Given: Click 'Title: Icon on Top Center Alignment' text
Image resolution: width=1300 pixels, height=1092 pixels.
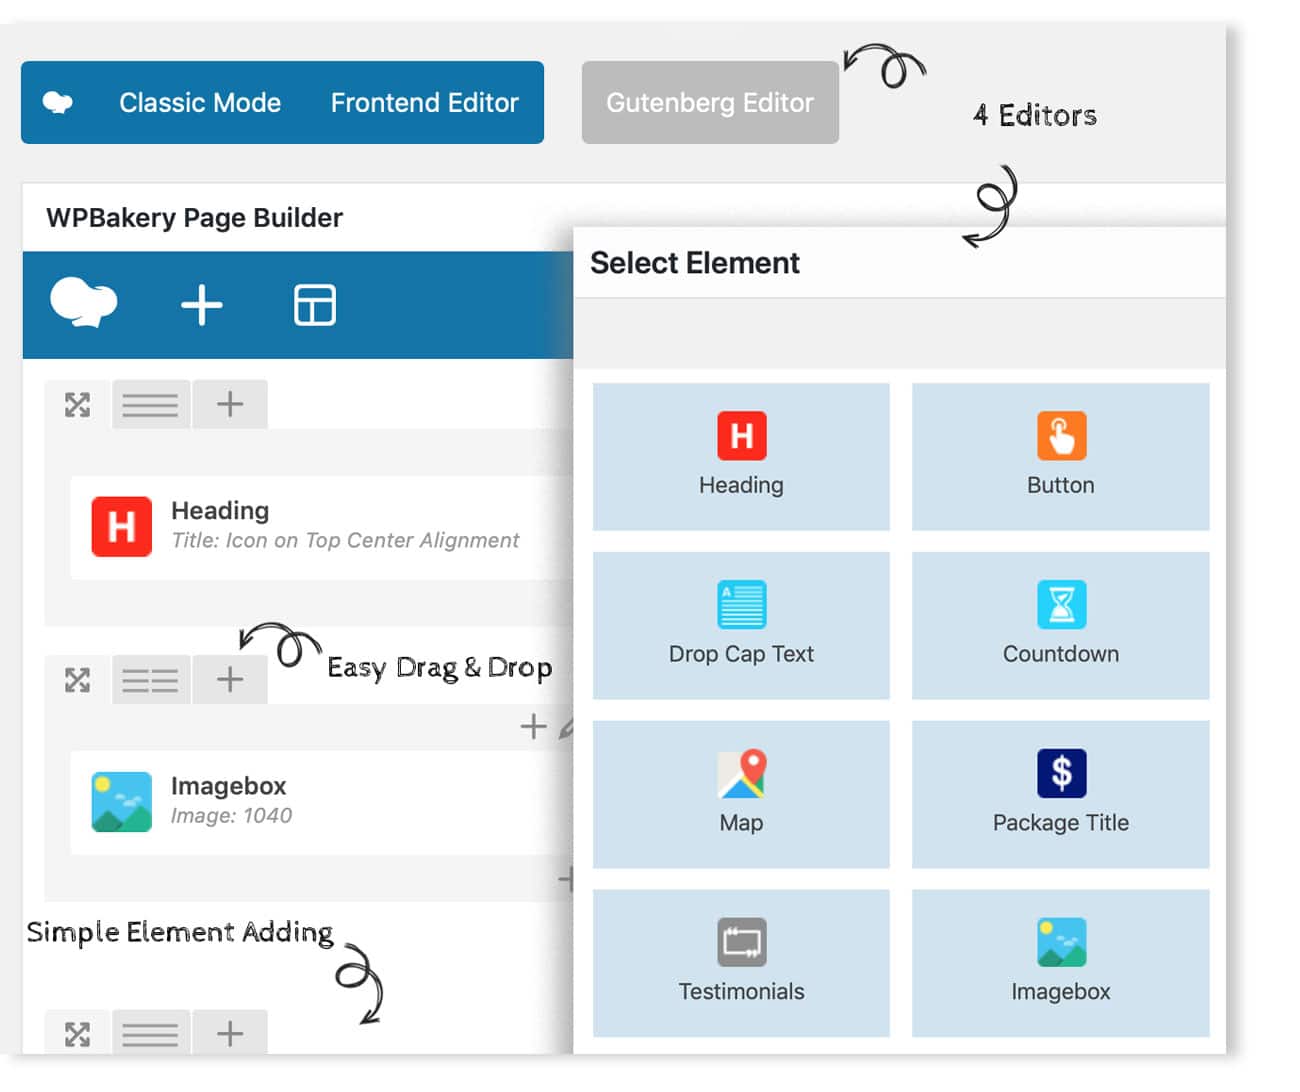Looking at the screenshot, I should click(345, 541).
